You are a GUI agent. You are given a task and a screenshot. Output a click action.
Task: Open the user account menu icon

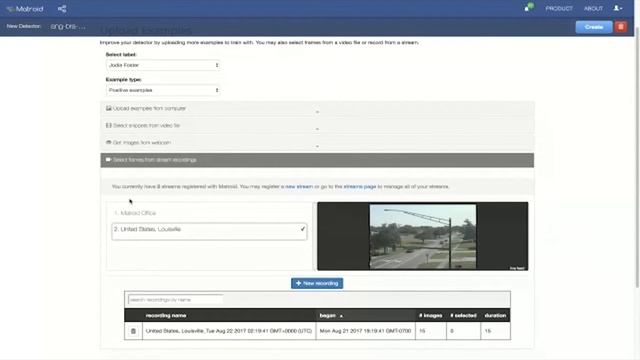click(x=618, y=8)
